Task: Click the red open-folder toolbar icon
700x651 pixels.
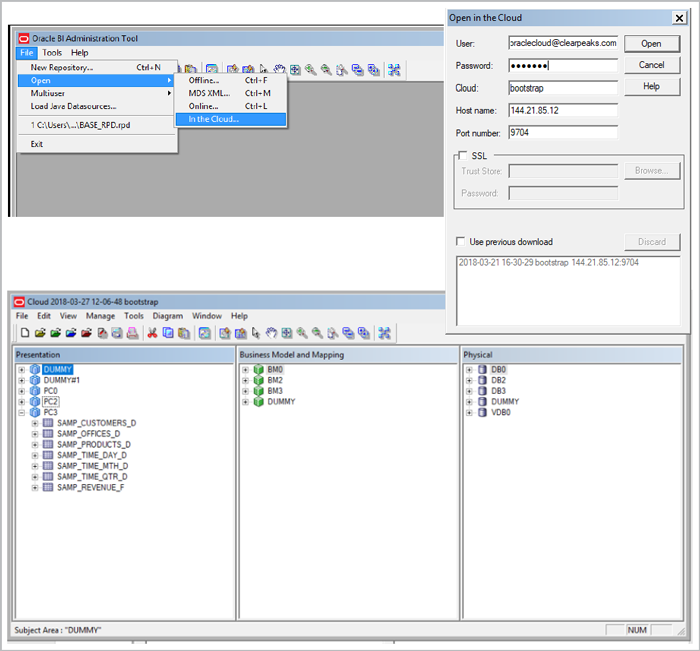Action: coord(87,333)
